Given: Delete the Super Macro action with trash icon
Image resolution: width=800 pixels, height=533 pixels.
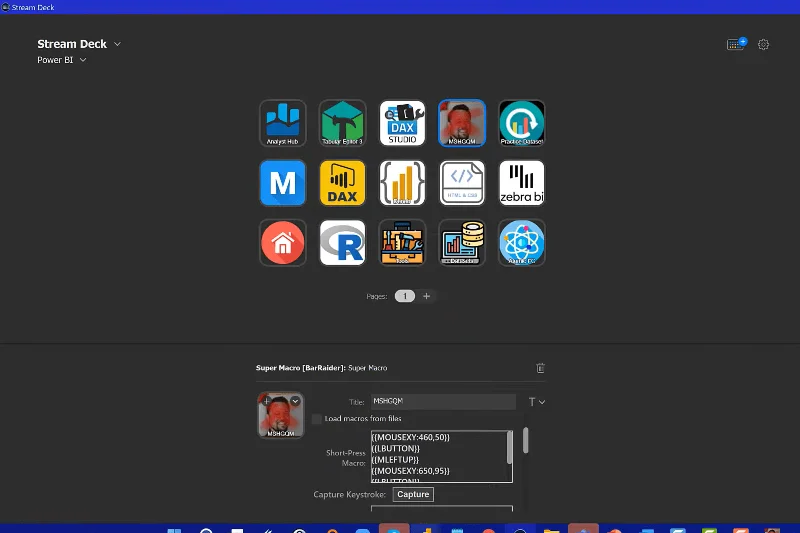Looking at the screenshot, I should pyautogui.click(x=540, y=368).
